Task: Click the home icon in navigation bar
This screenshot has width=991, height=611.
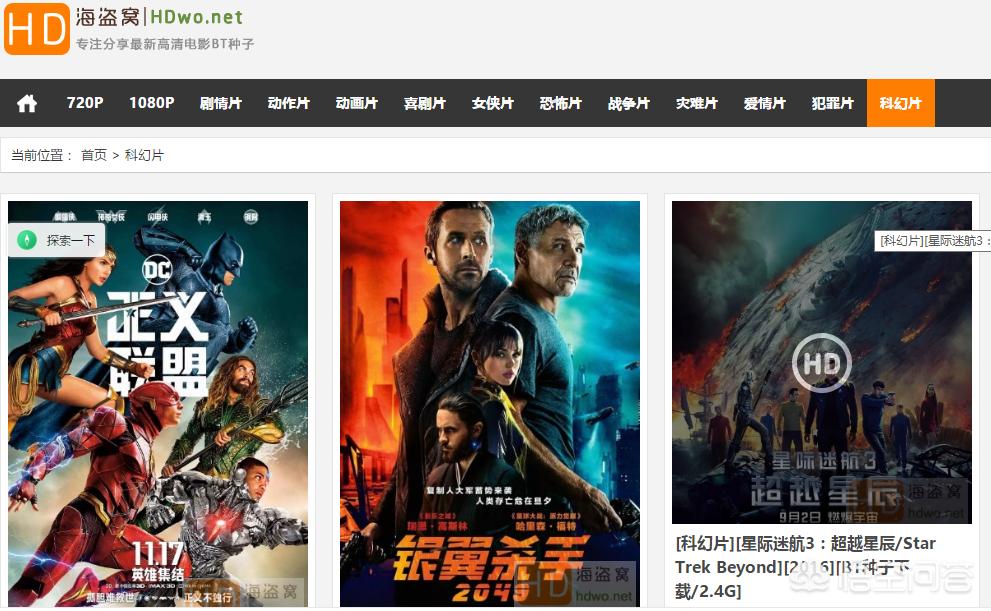Action: [x=27, y=103]
